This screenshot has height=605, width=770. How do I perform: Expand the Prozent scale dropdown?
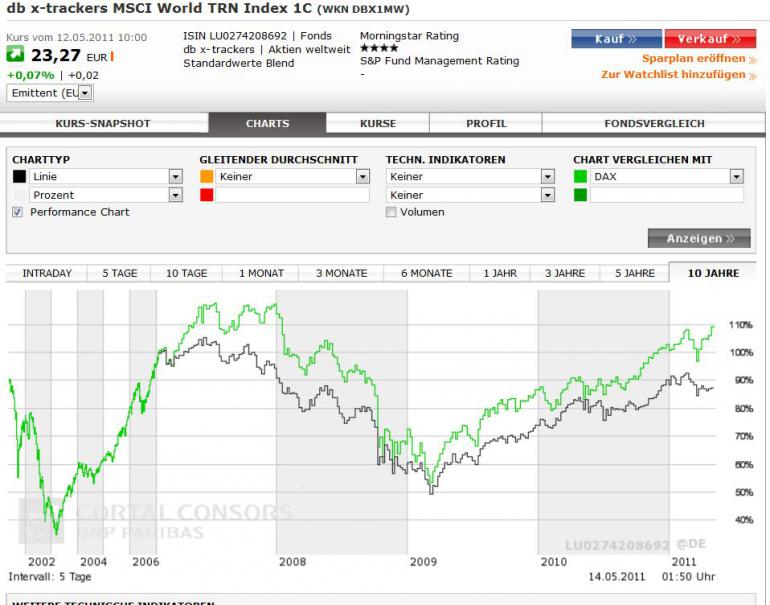point(106,195)
